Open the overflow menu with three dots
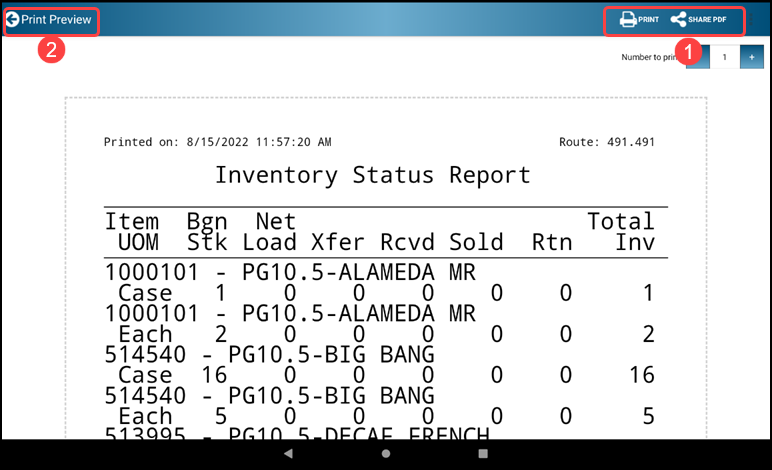 [752, 20]
